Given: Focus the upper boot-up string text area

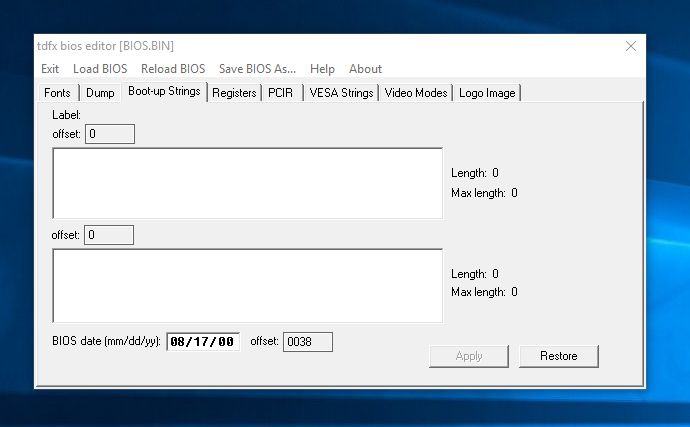Looking at the screenshot, I should (x=248, y=183).
